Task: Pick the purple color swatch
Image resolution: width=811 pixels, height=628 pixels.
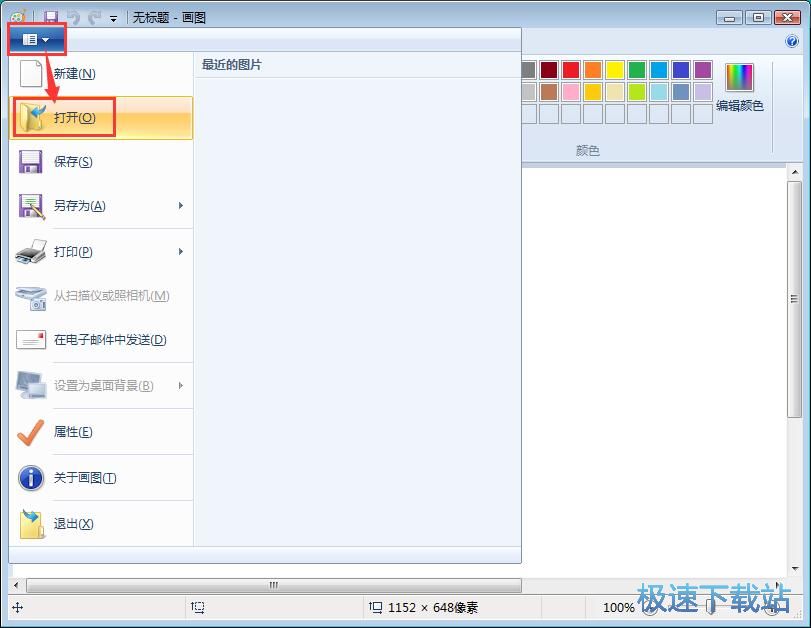Action: tap(703, 69)
